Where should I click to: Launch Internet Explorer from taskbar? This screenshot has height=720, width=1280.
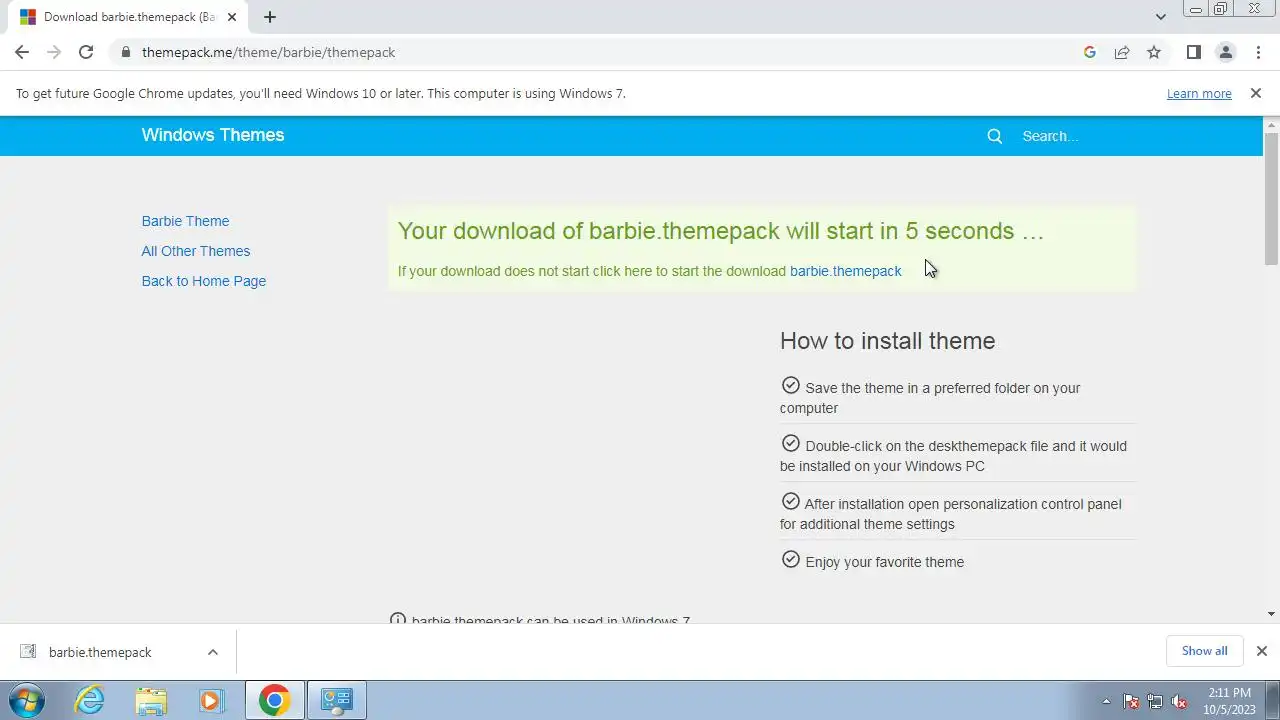click(90, 700)
